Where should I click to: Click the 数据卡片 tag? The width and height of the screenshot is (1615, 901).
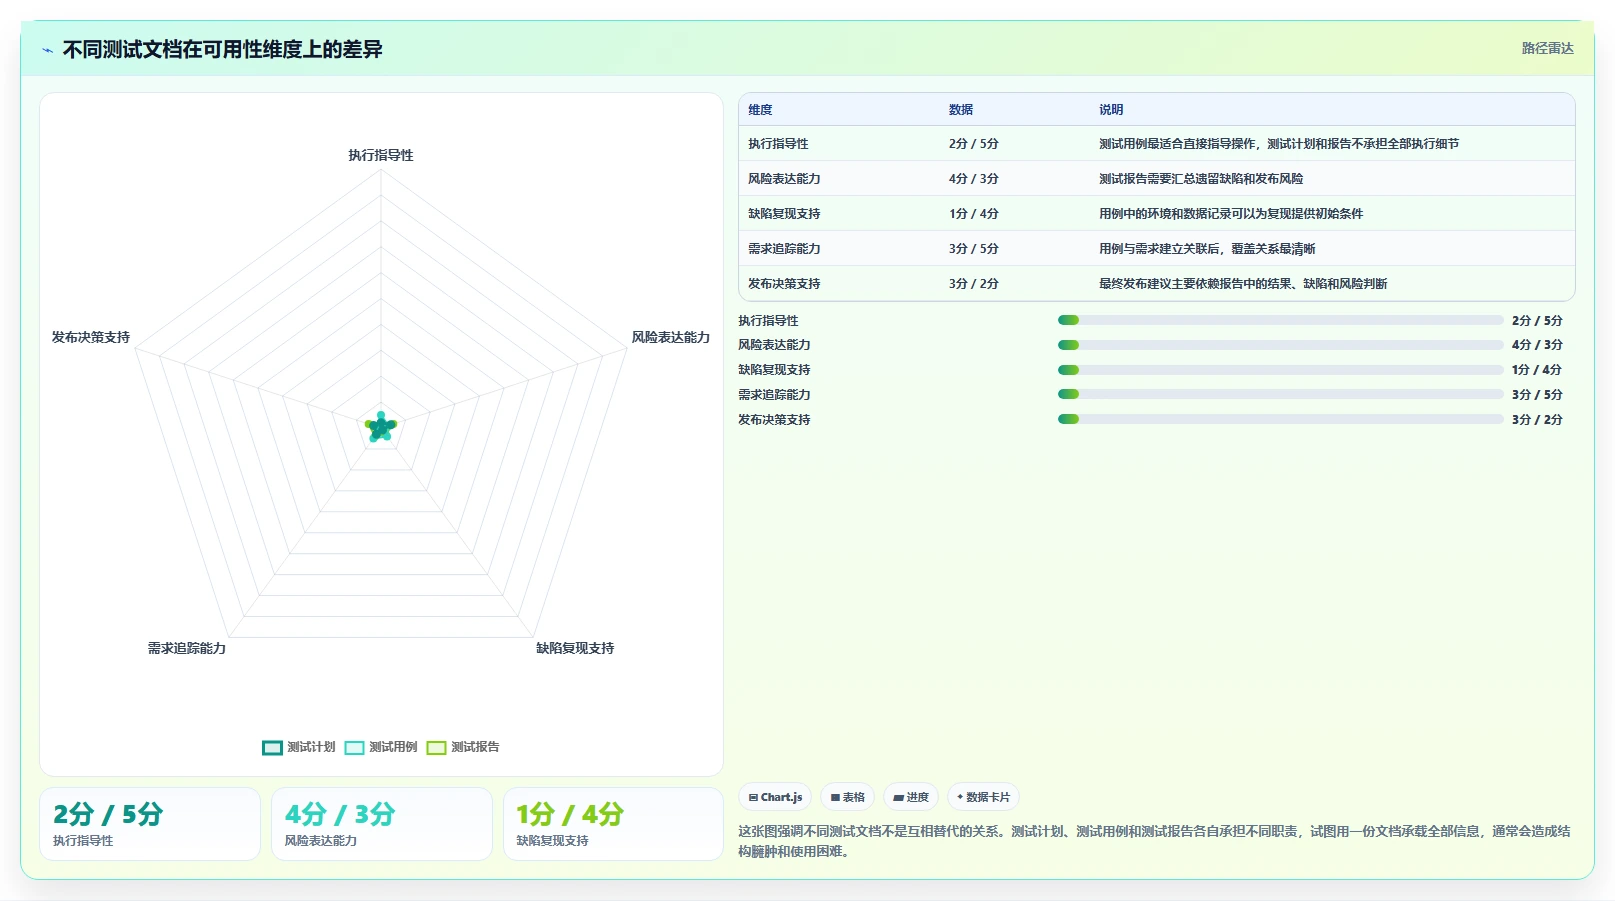coord(983,797)
